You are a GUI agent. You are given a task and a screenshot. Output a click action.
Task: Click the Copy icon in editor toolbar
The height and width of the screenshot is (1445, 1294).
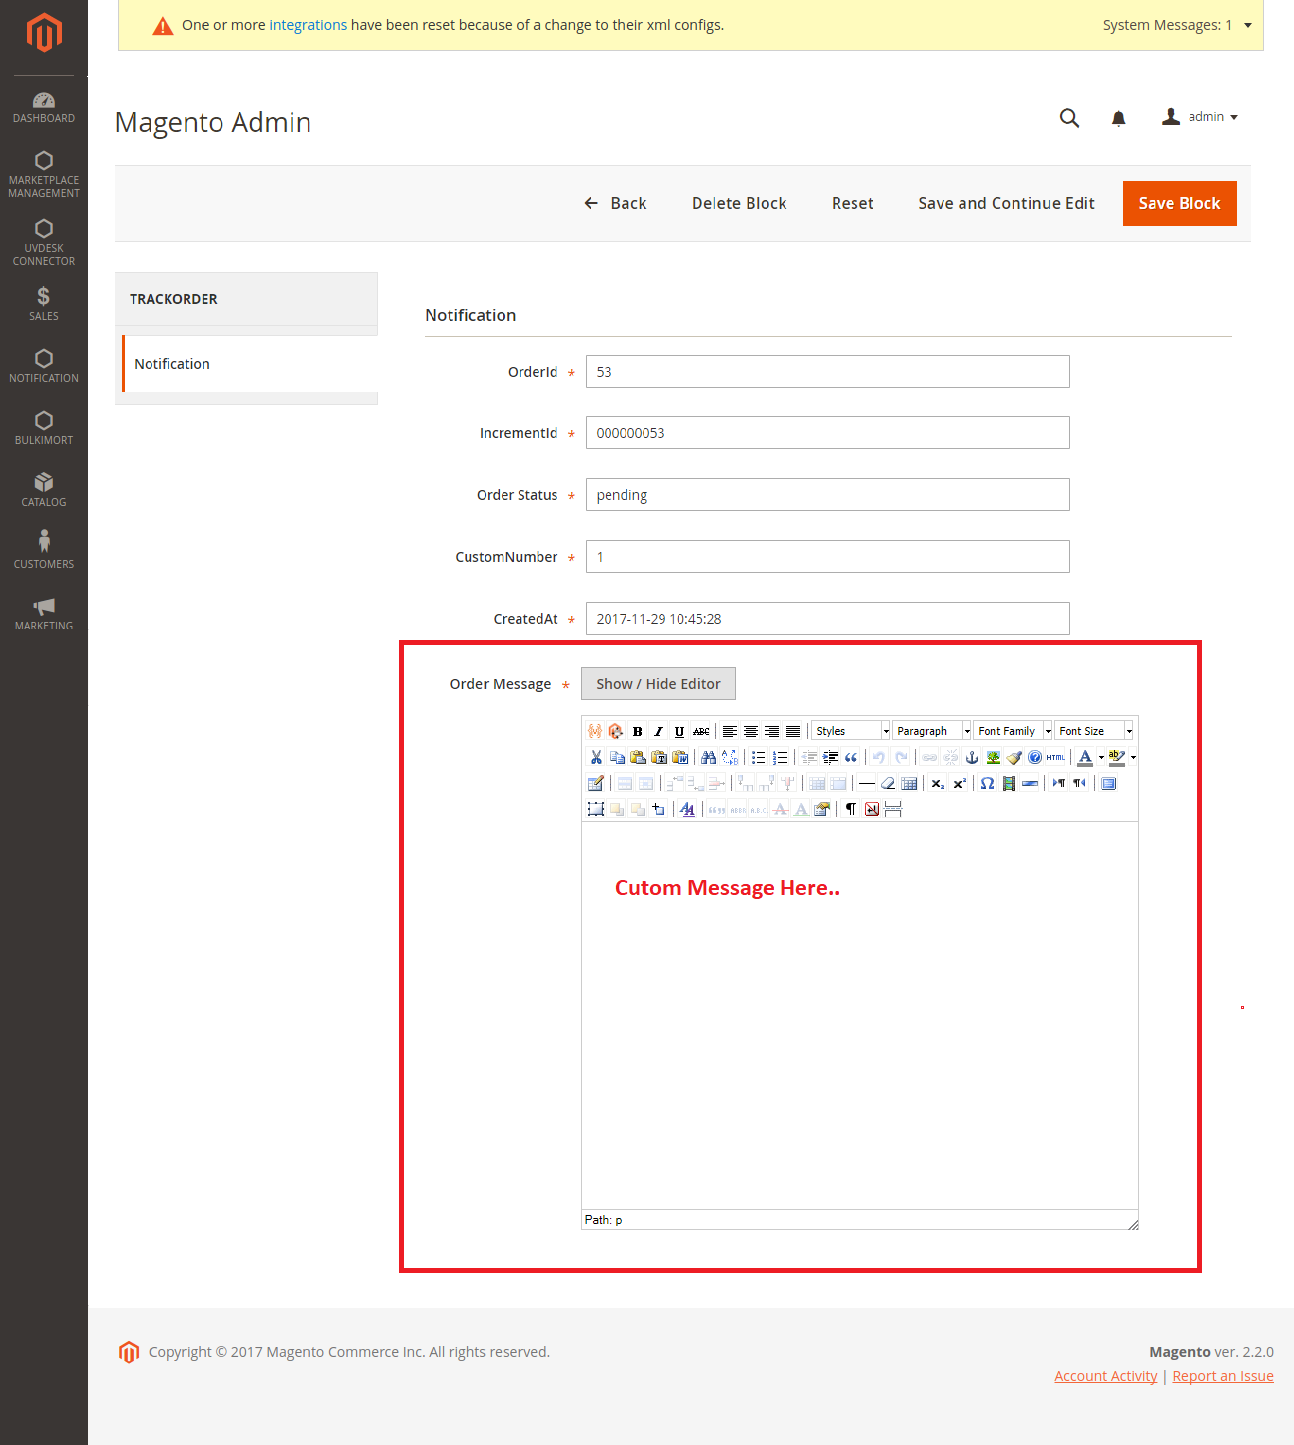(618, 758)
